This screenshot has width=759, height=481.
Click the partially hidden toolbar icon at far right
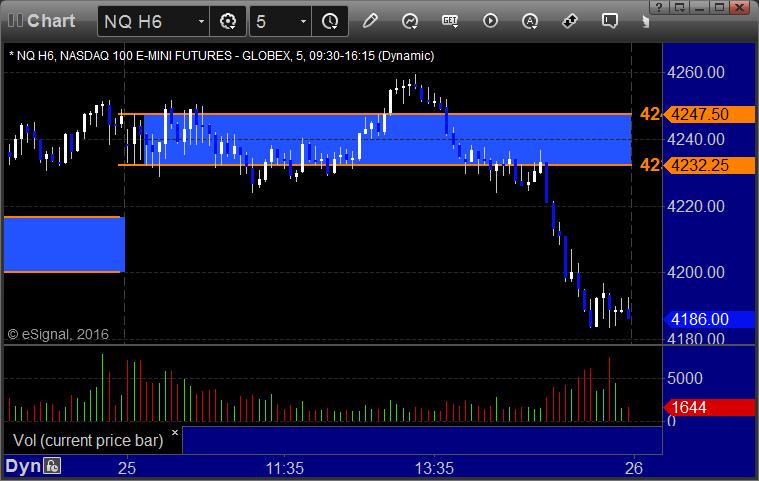pos(645,21)
